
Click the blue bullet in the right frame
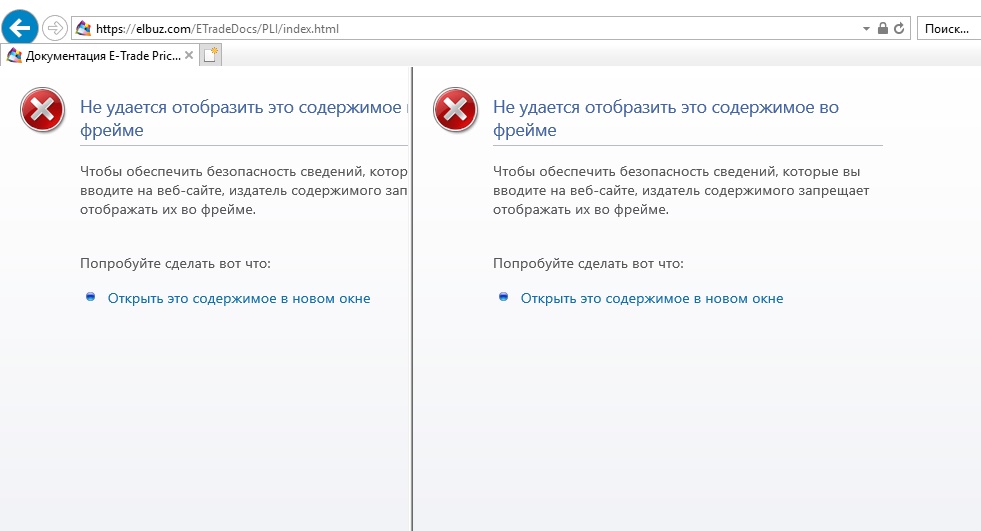click(x=504, y=296)
